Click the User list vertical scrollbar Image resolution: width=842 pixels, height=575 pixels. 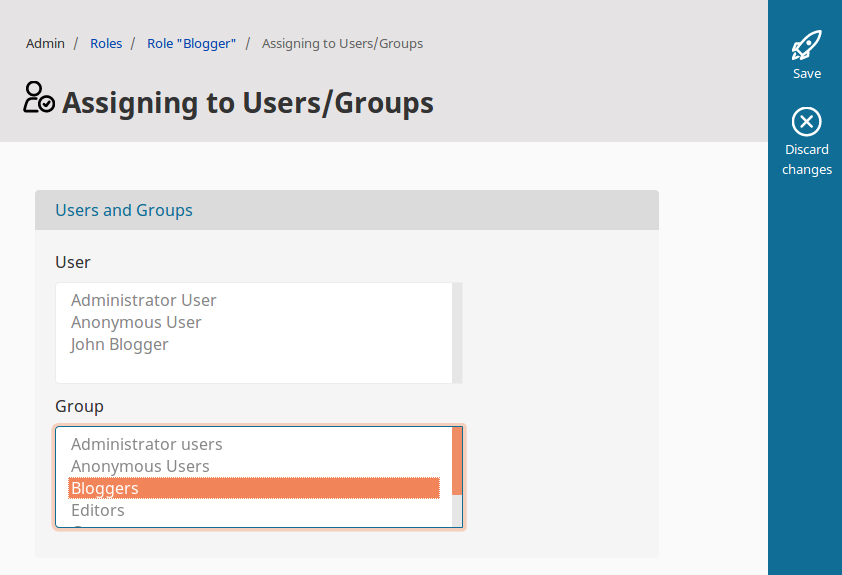[457, 333]
